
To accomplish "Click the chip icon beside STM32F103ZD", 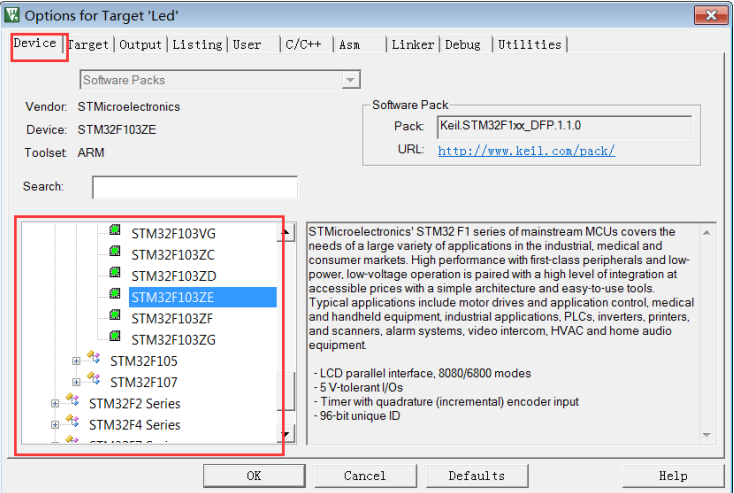I will [115, 272].
